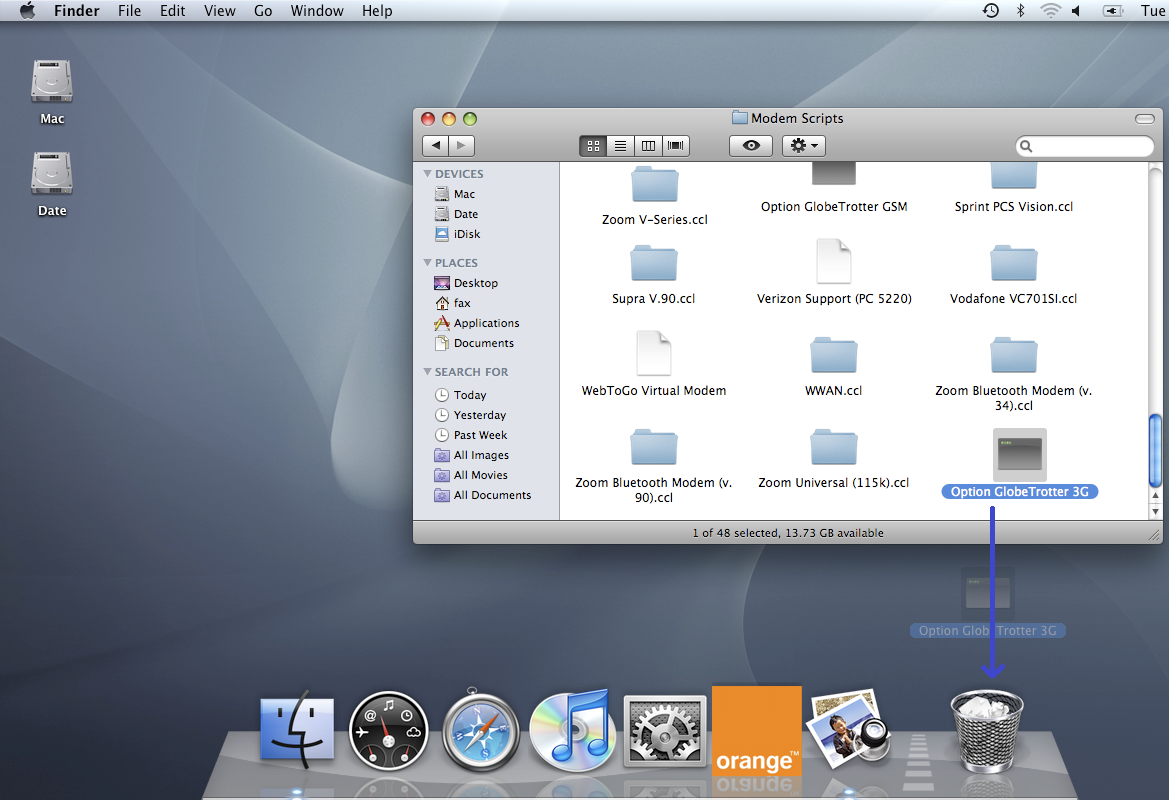Click the Orange icon in the Dock
The height and width of the screenshot is (800, 1169).
[757, 731]
